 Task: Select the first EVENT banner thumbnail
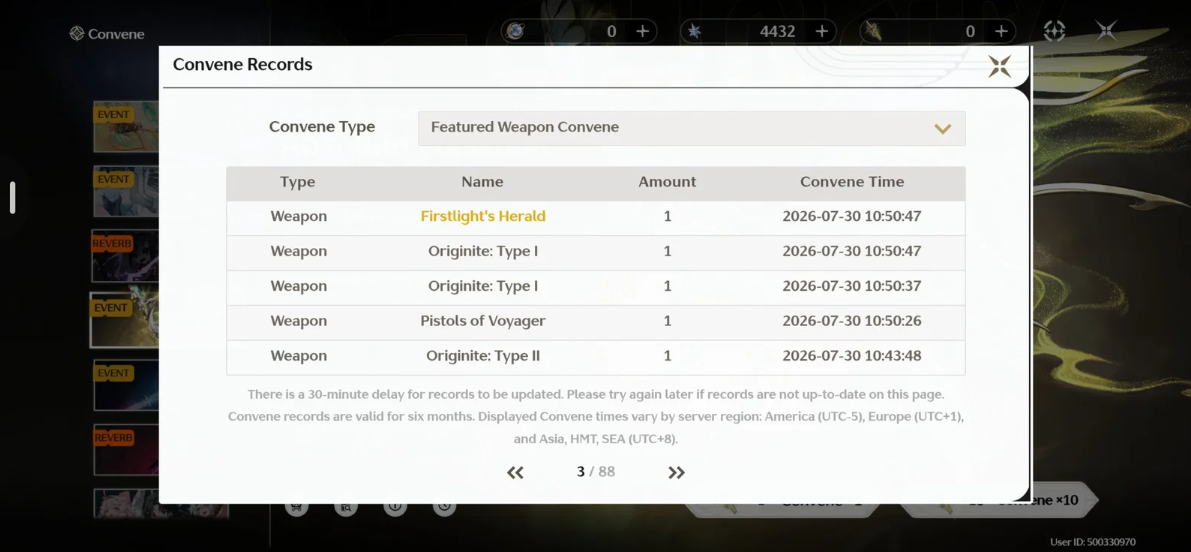[125, 127]
